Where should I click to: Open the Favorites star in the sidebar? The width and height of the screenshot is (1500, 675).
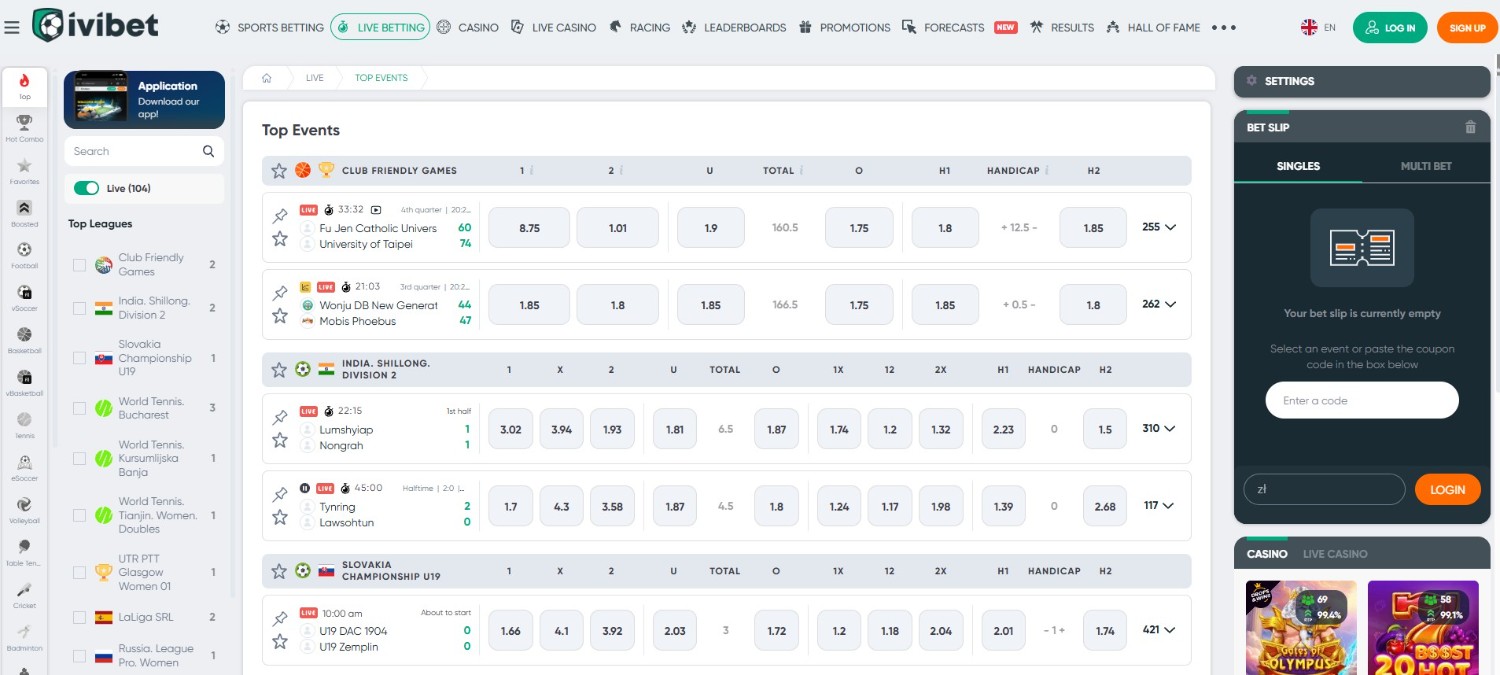(25, 166)
